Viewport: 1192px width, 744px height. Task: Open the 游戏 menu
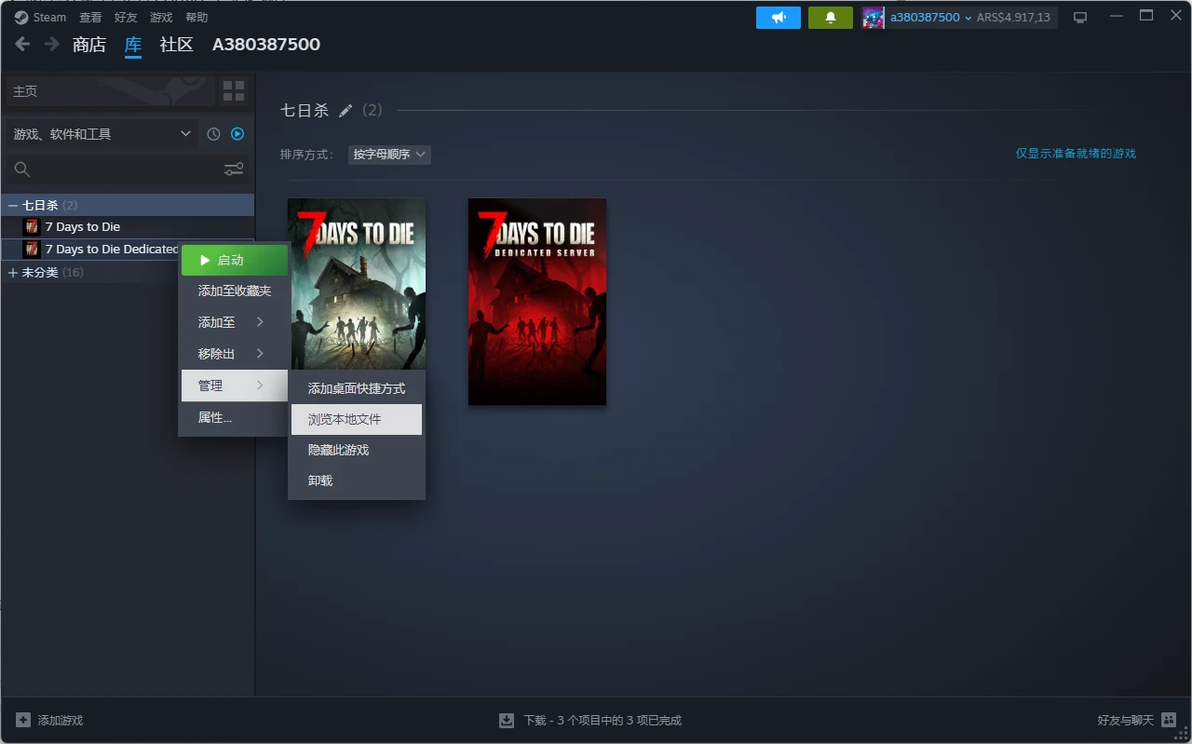(x=161, y=17)
